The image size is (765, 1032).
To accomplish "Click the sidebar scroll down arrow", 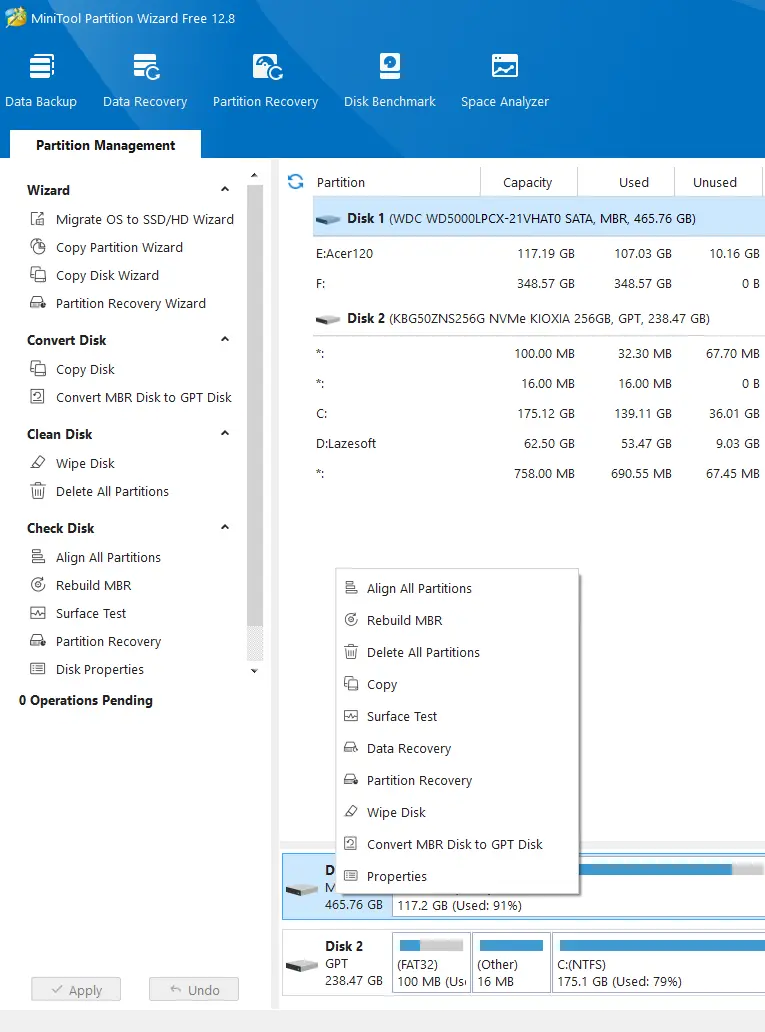I will [254, 671].
